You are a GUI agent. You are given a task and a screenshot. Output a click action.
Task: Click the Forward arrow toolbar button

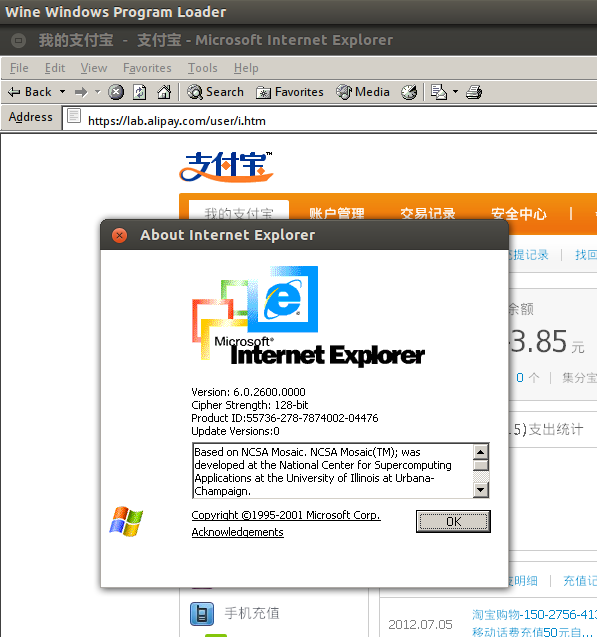tap(81, 92)
